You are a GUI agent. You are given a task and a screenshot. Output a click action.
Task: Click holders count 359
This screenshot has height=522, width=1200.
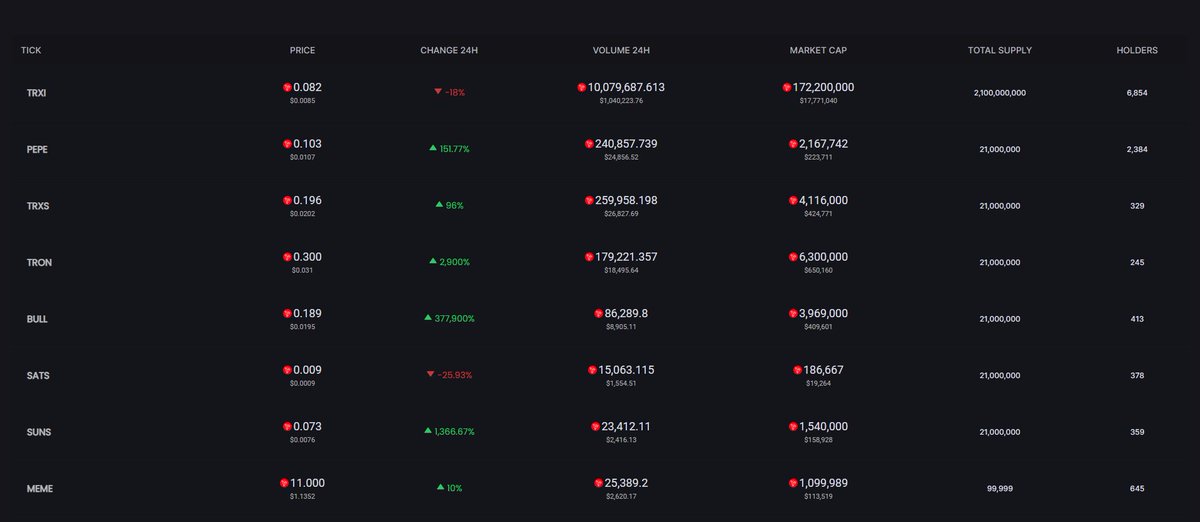pos(1137,432)
